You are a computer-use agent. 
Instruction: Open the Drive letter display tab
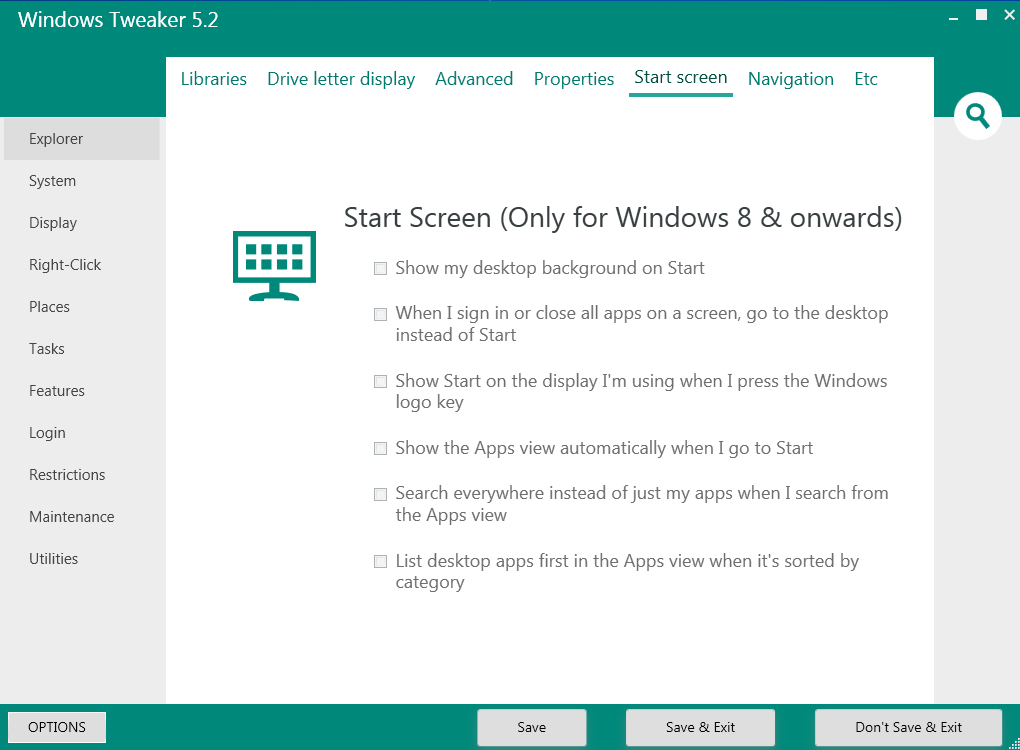pyautogui.click(x=341, y=79)
